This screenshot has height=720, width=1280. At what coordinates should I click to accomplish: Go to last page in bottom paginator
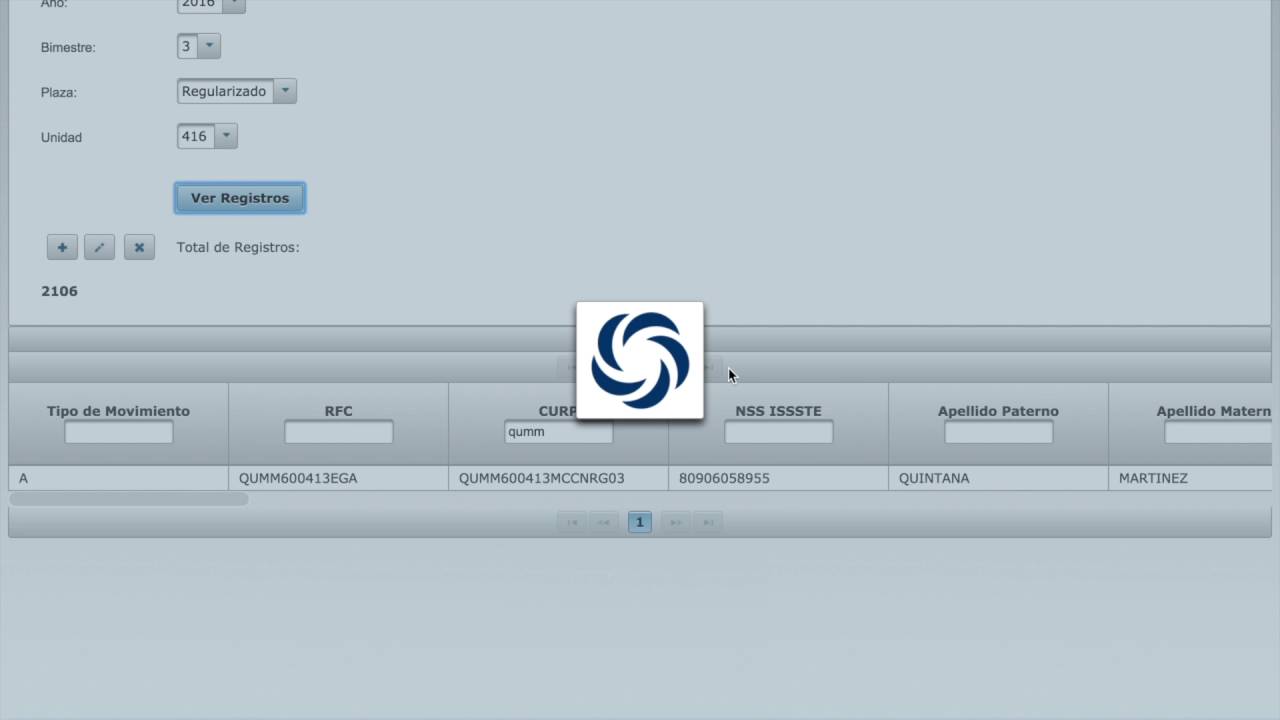pyautogui.click(x=708, y=522)
